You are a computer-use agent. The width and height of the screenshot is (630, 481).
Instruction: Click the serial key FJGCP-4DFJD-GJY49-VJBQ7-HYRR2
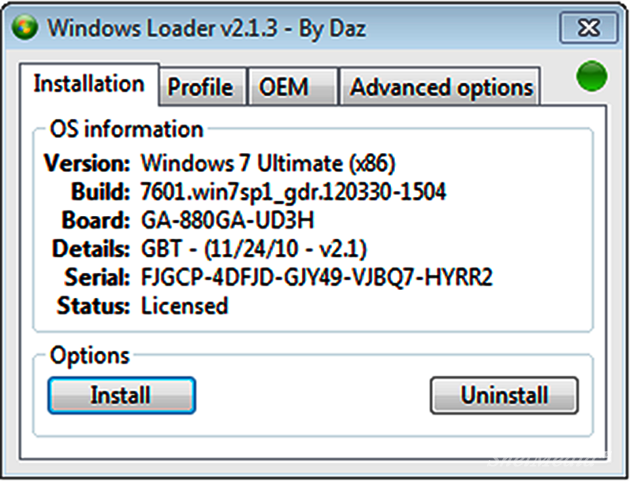tap(317, 277)
